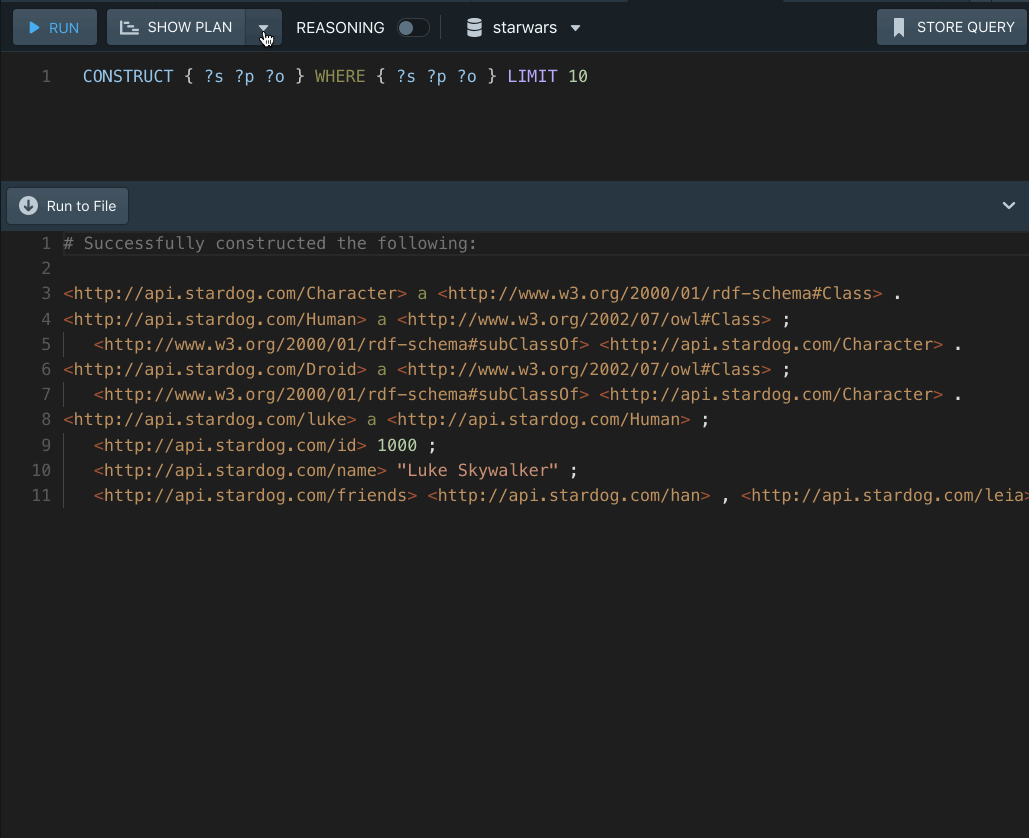Image resolution: width=1029 pixels, height=838 pixels.
Task: Click the query plan icon beside SHOW PLAN
Action: coord(129,28)
